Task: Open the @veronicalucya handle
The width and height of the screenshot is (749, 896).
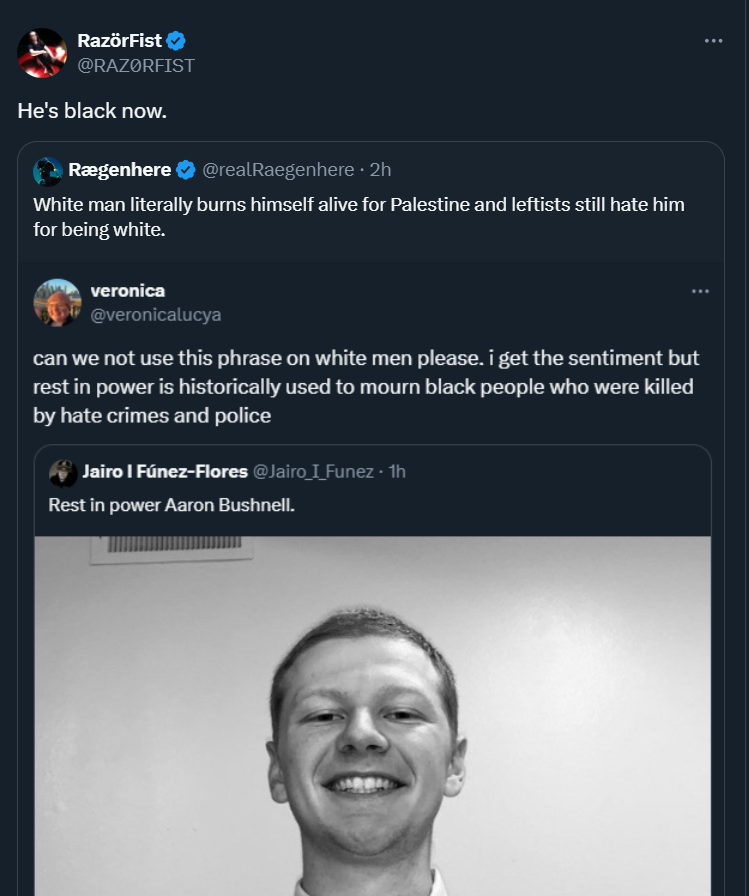Action: pos(155,314)
